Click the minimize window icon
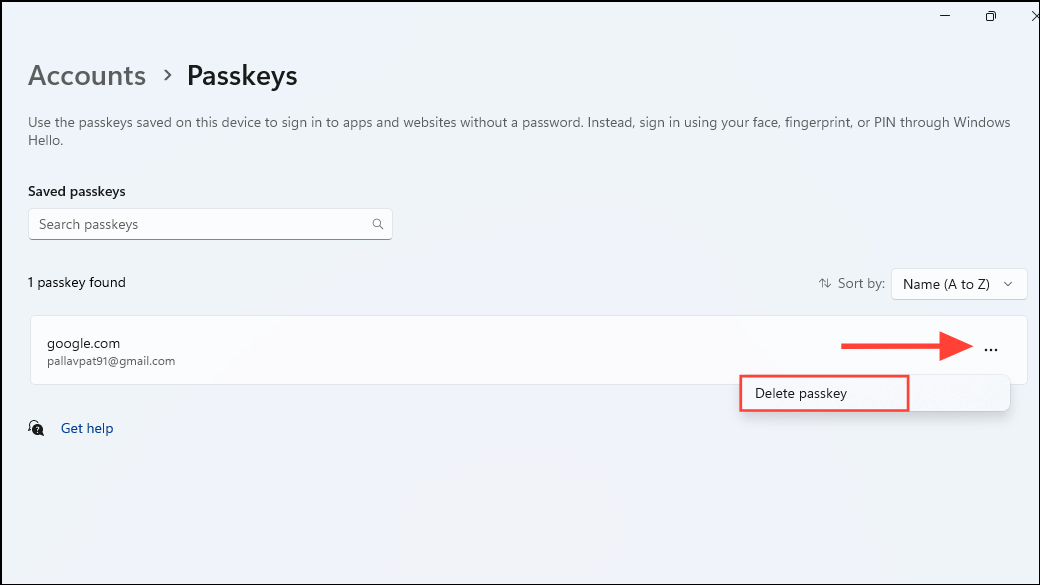 pyautogui.click(x=944, y=16)
